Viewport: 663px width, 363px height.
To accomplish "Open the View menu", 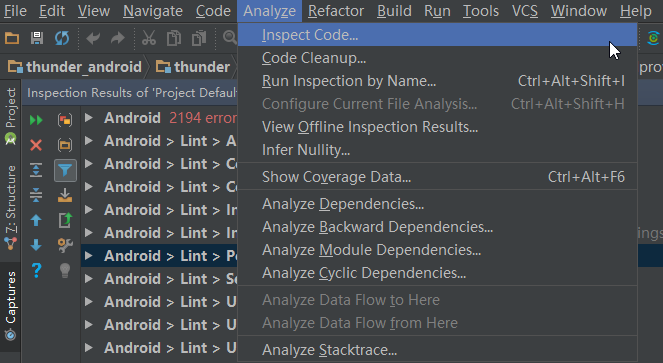I will [x=94, y=11].
